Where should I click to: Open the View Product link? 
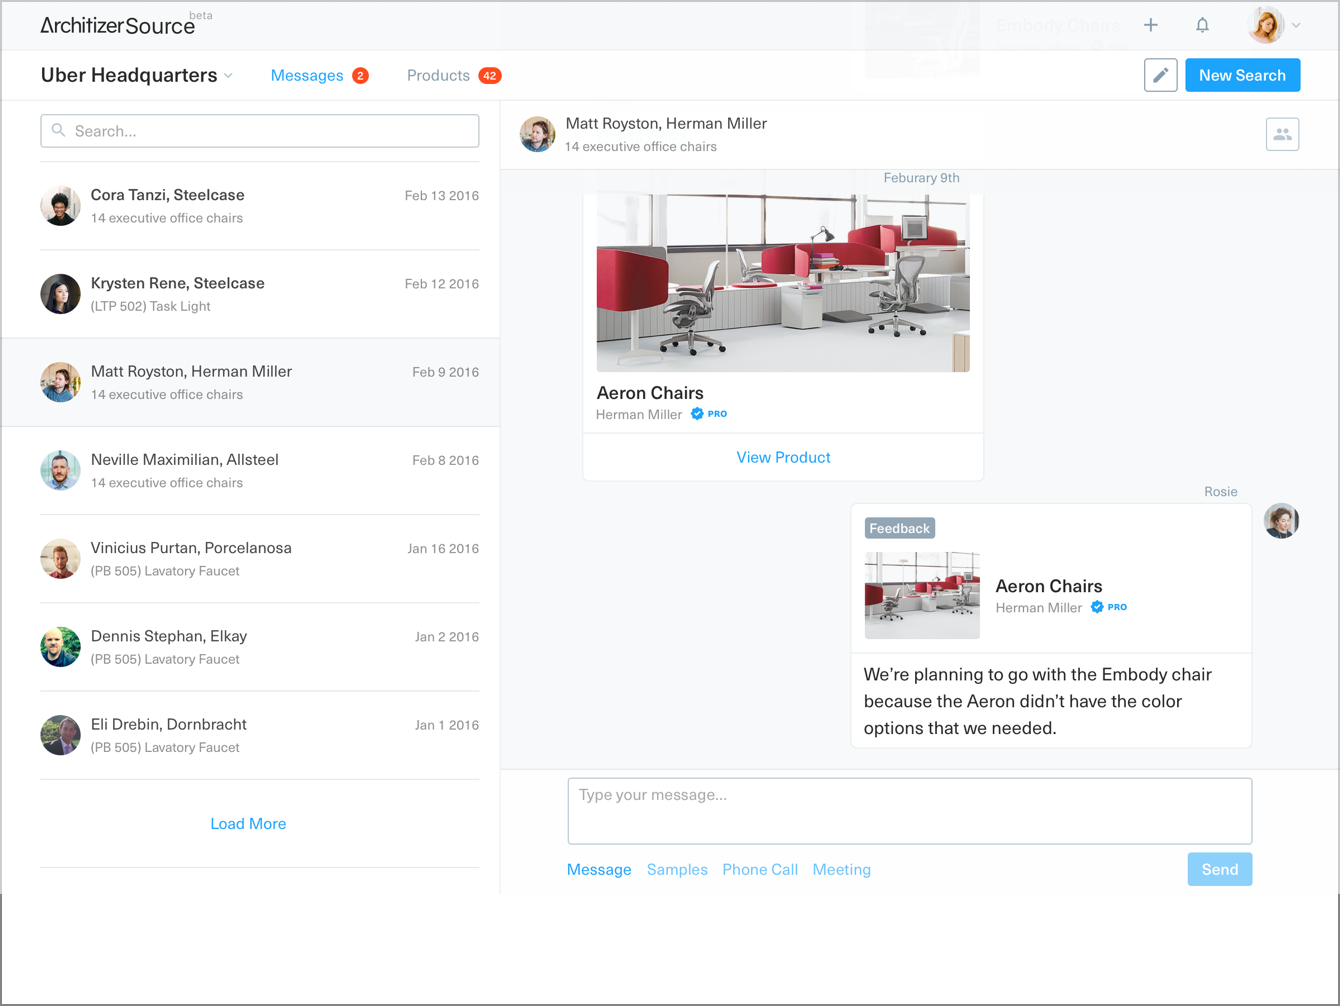tap(783, 457)
